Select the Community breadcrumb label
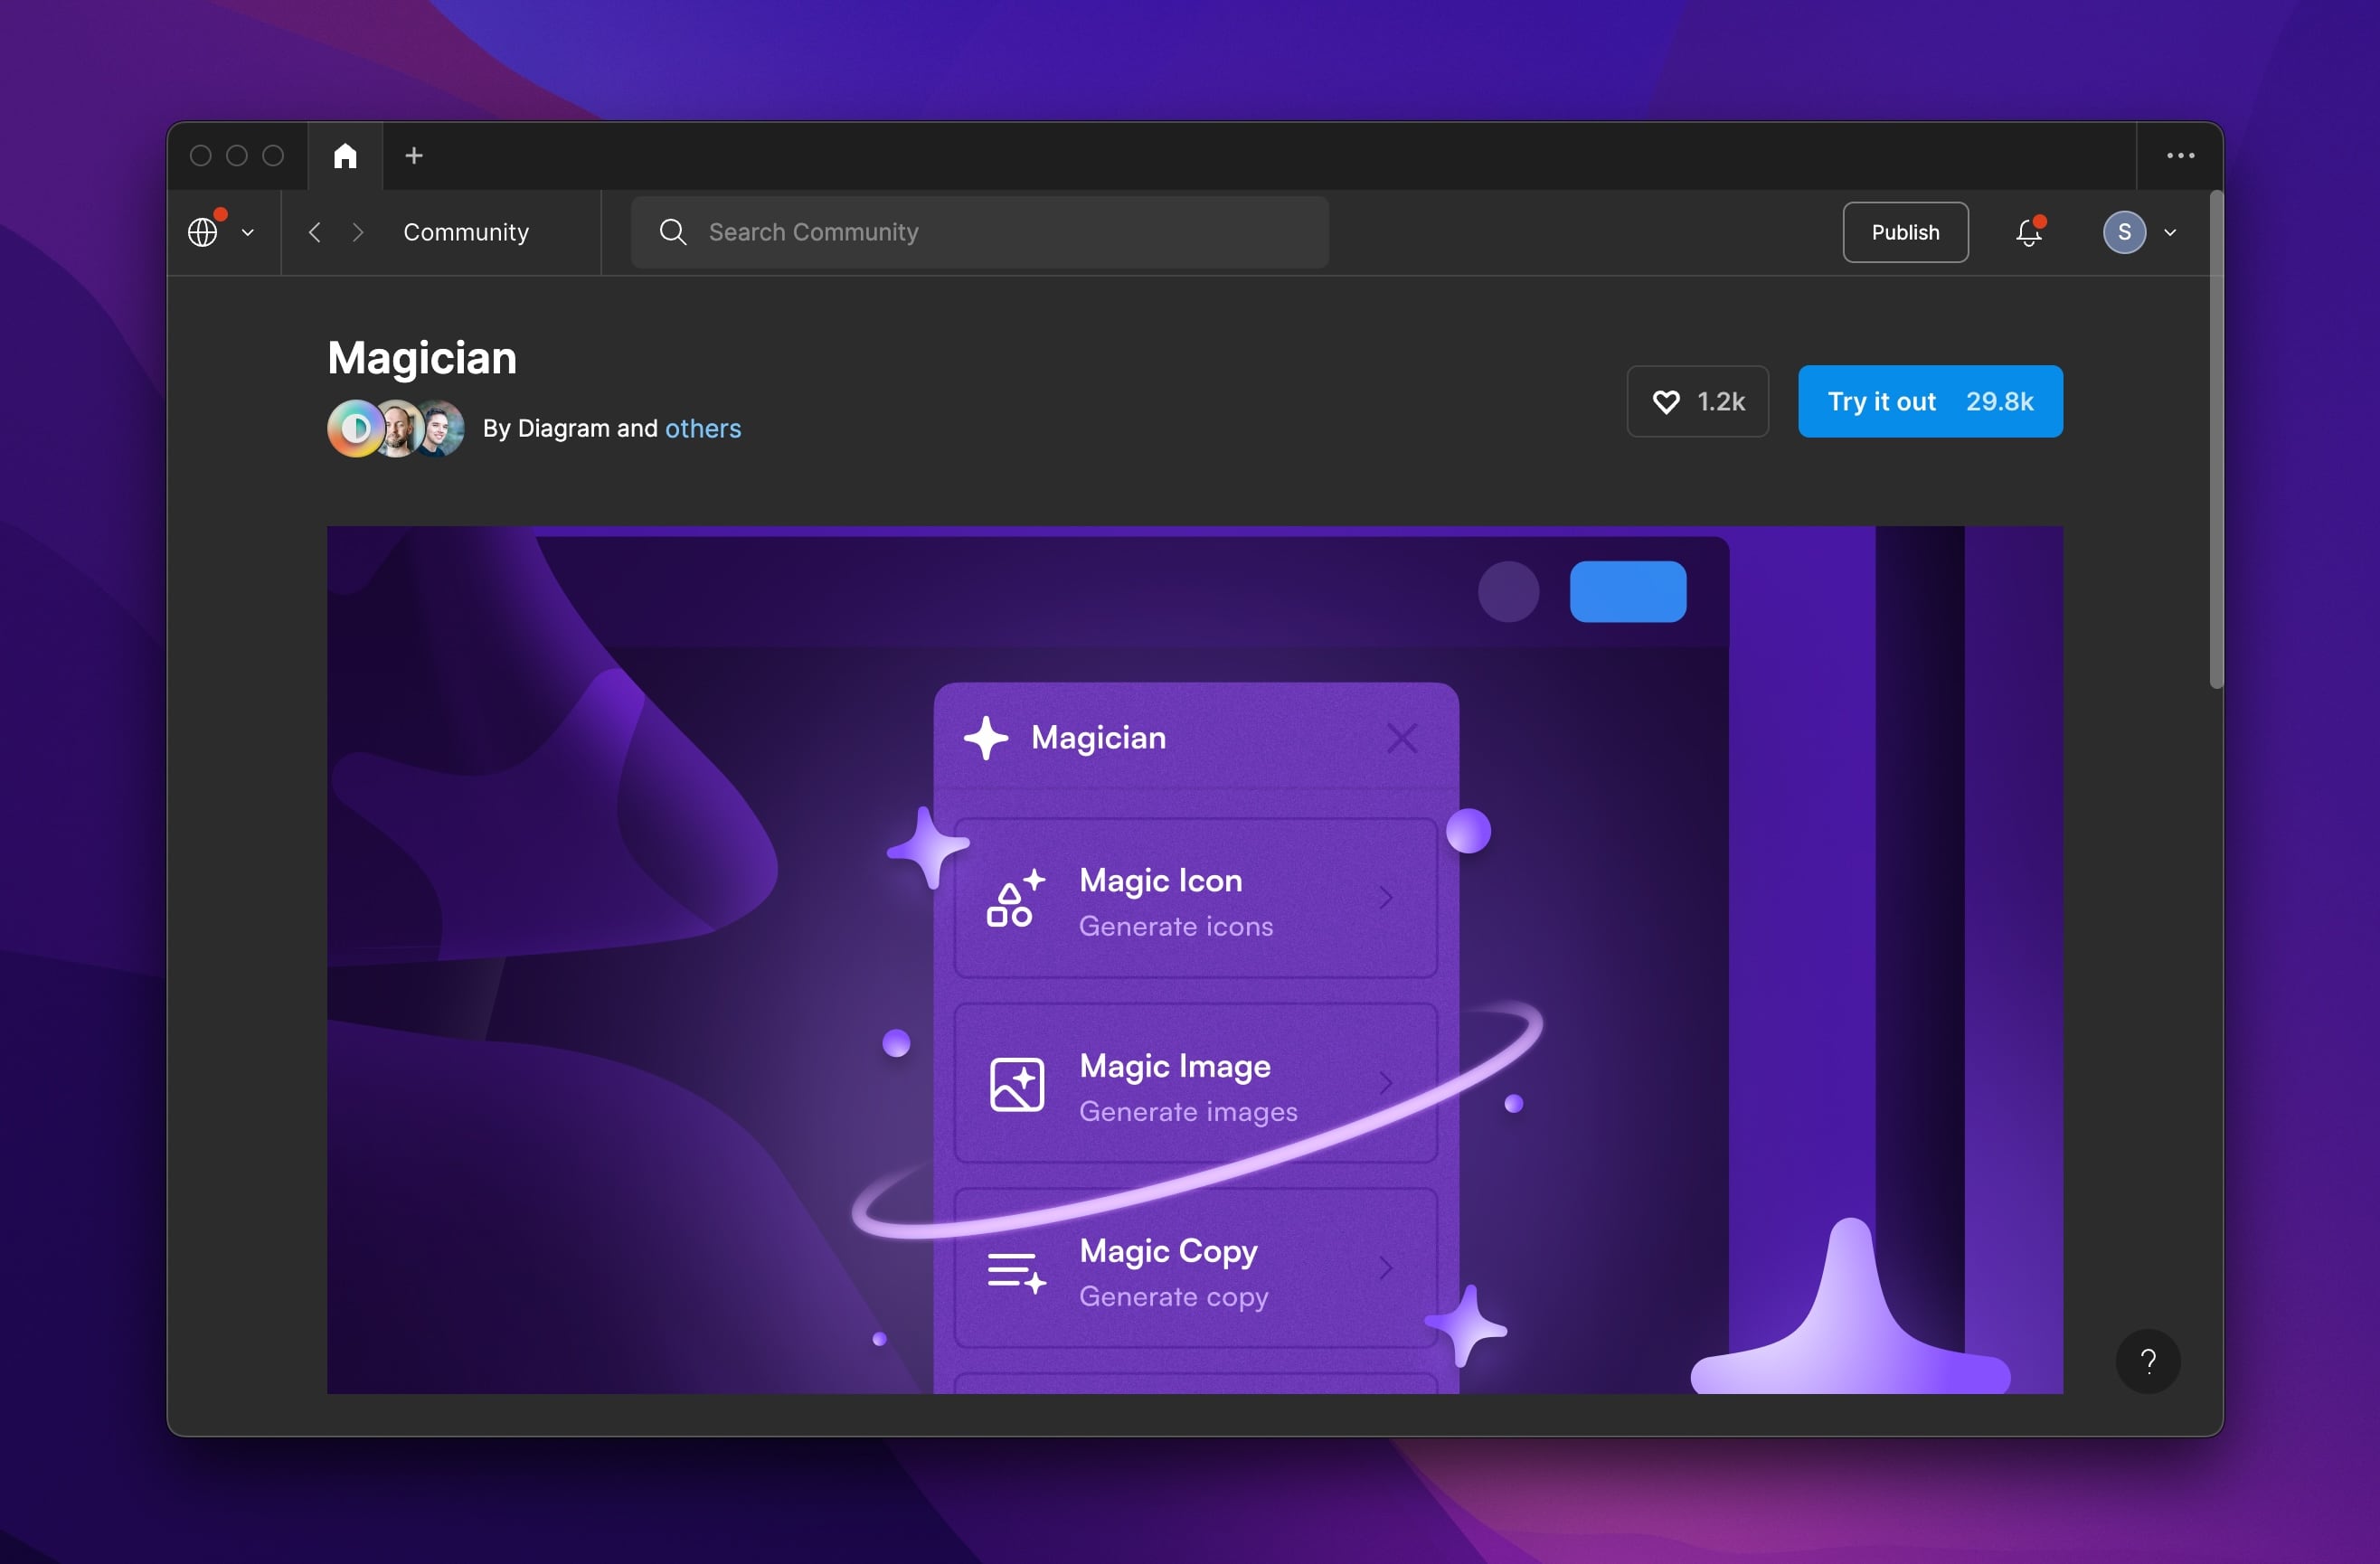This screenshot has height=1564, width=2380. point(466,232)
